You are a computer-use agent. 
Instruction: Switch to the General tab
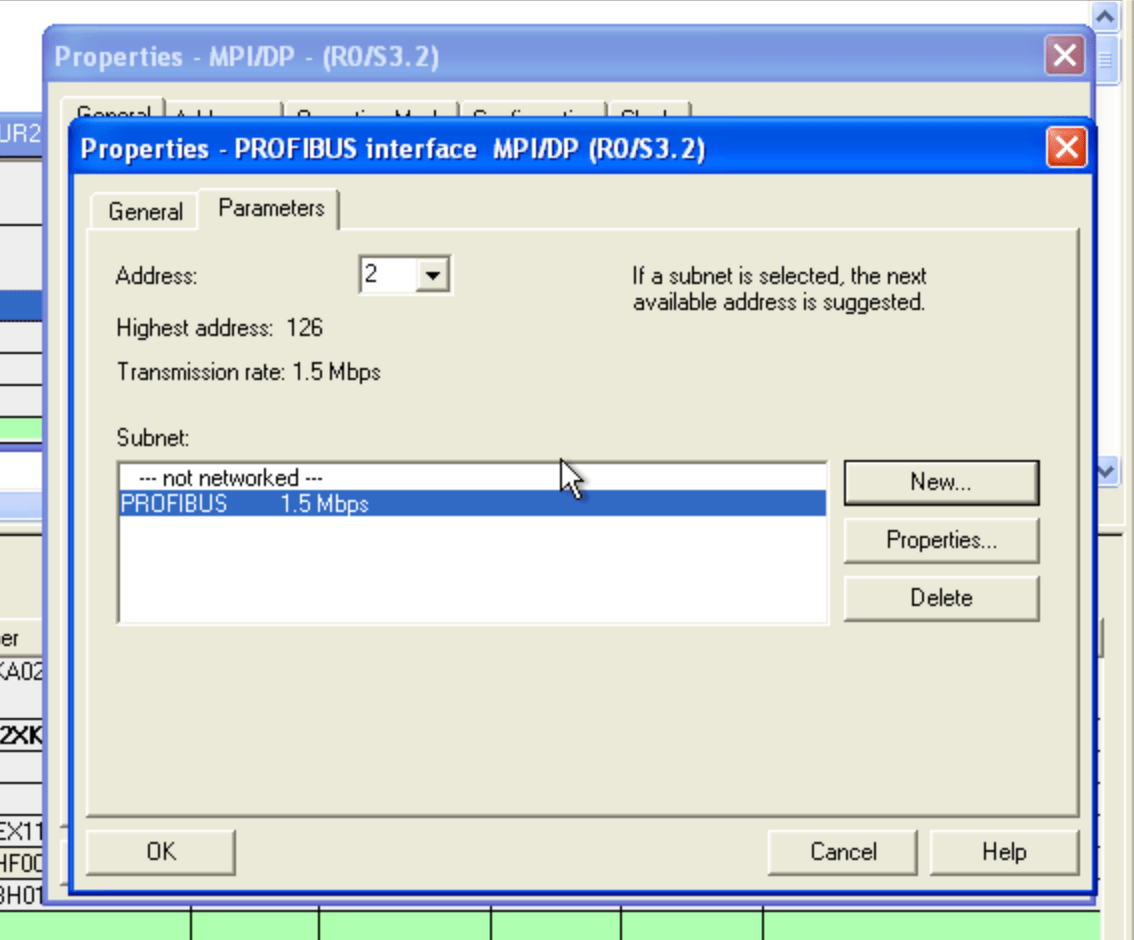tap(145, 211)
